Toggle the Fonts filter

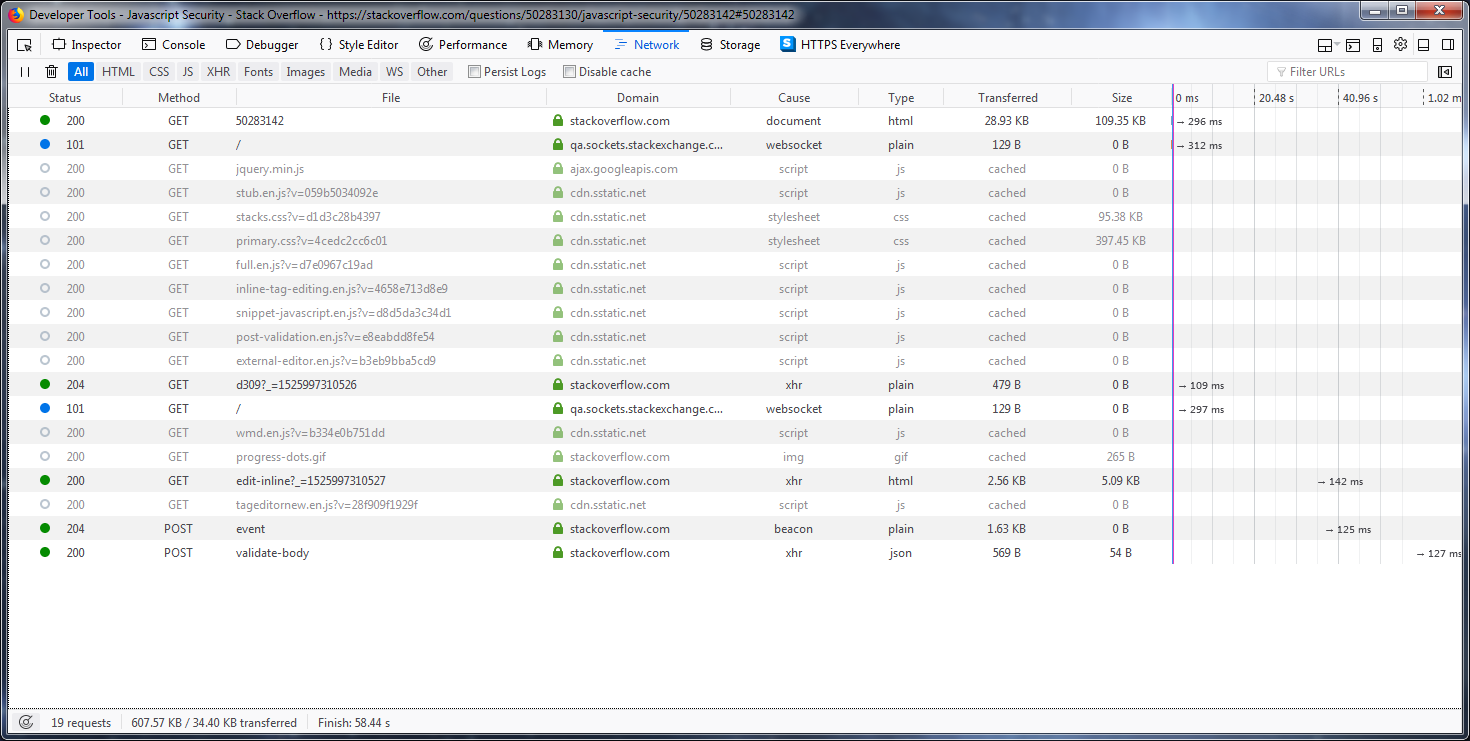coord(258,72)
